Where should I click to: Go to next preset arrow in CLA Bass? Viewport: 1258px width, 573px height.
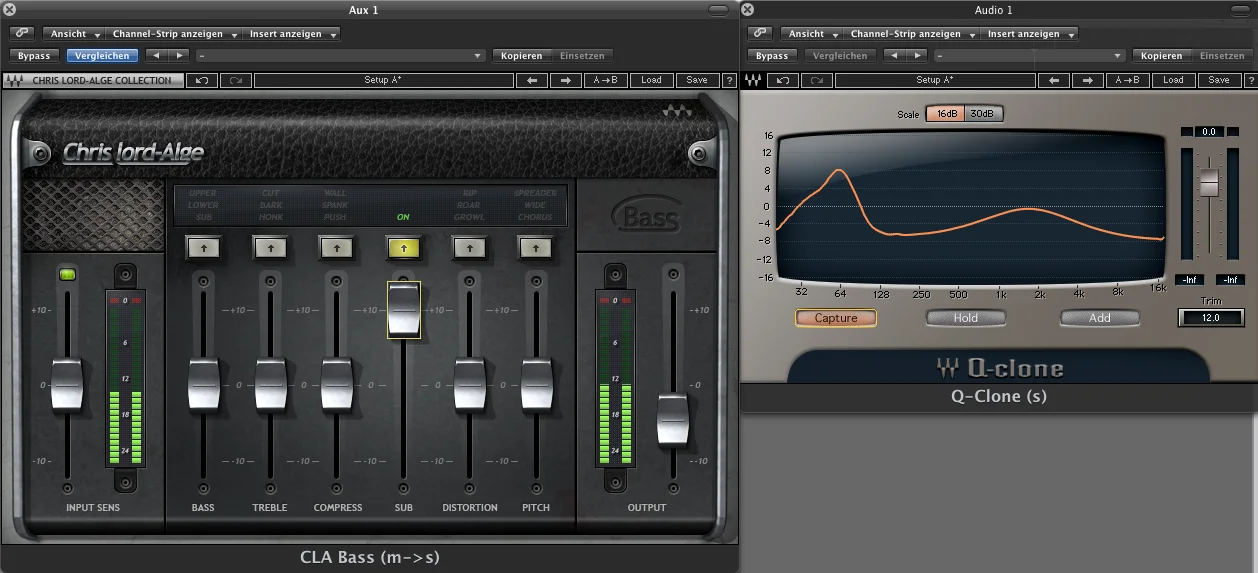(565, 80)
